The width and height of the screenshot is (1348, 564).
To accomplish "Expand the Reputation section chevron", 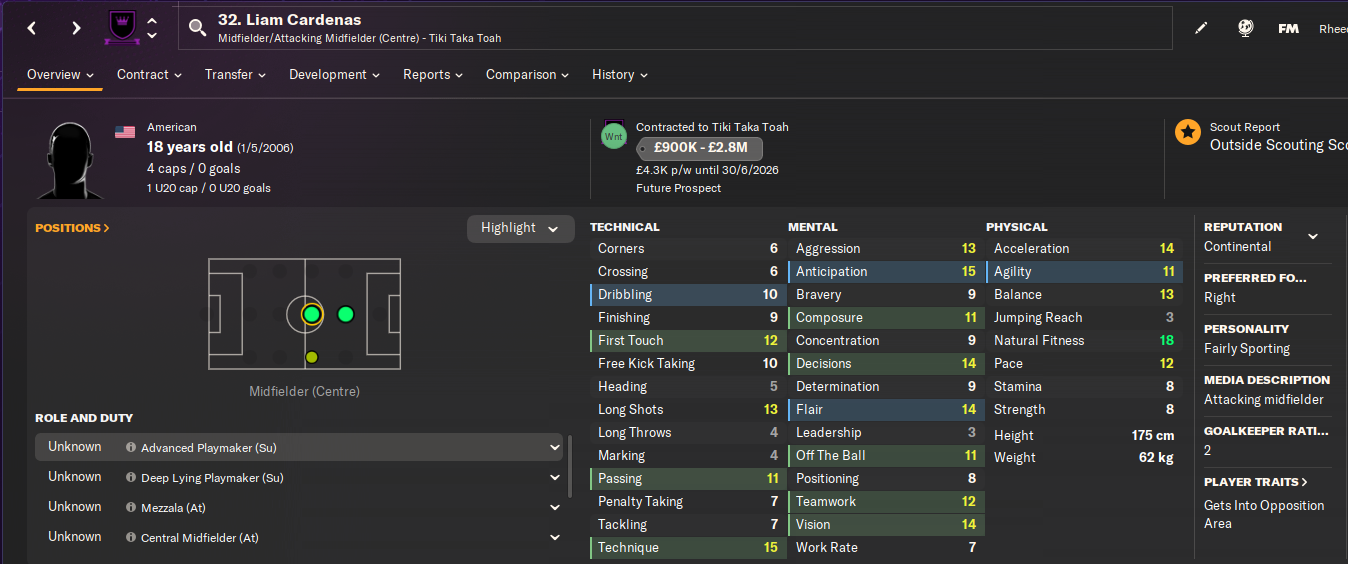I will pos(1312,237).
